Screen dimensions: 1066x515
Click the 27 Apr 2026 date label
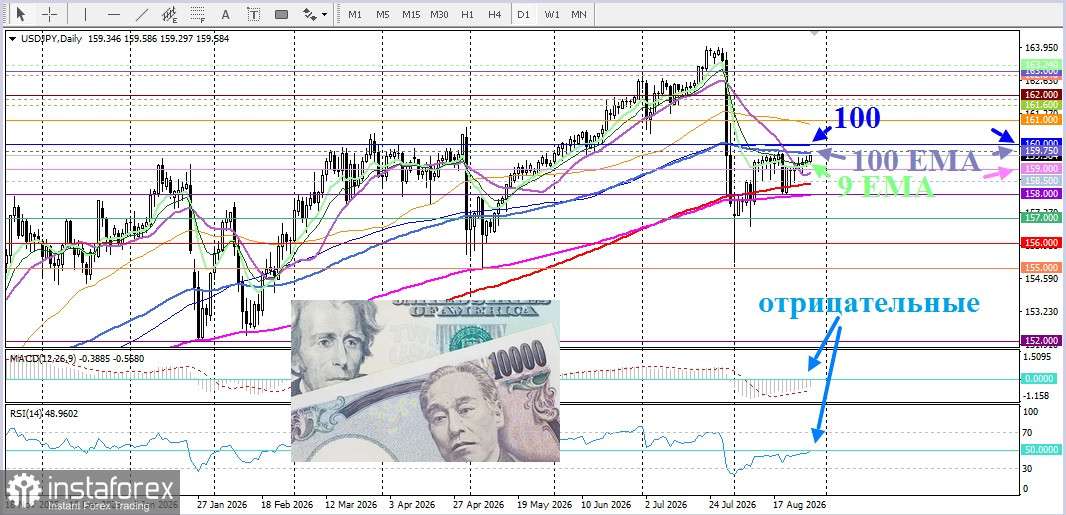pos(479,505)
